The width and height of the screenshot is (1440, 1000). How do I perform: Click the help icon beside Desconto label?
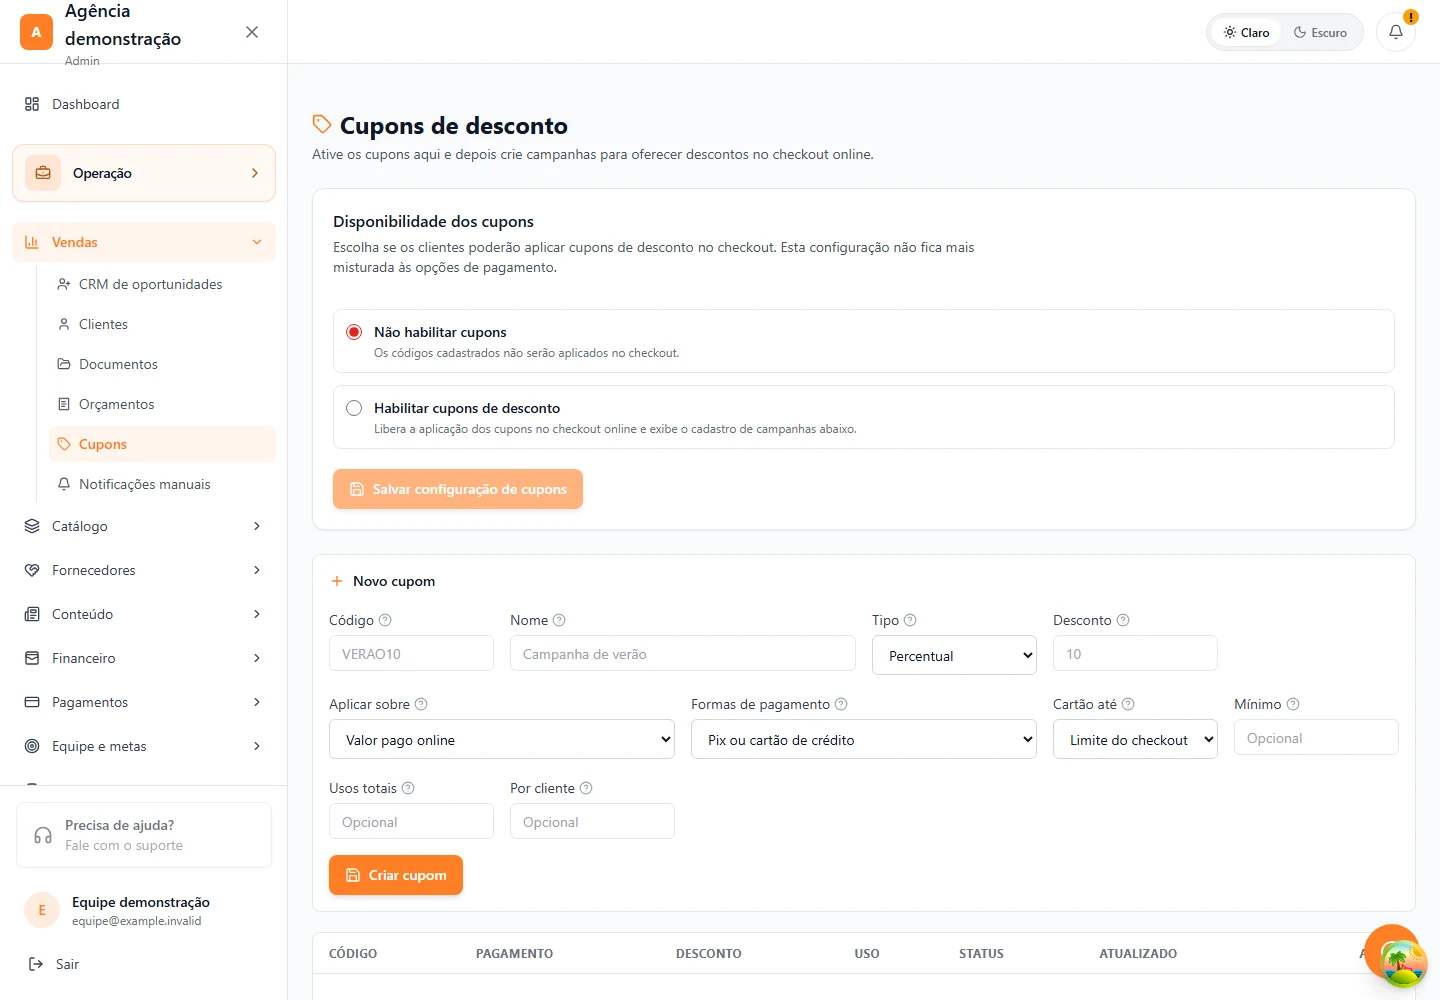click(x=1123, y=620)
